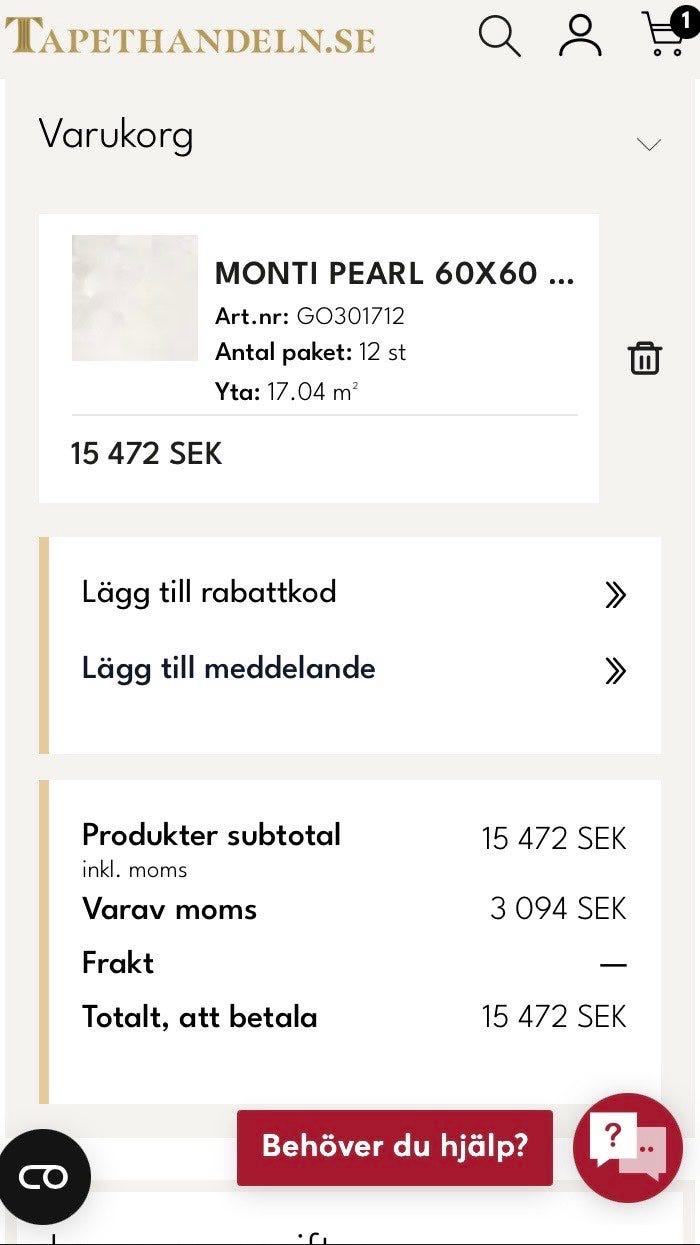Open the shopping cart icon

coord(662,36)
